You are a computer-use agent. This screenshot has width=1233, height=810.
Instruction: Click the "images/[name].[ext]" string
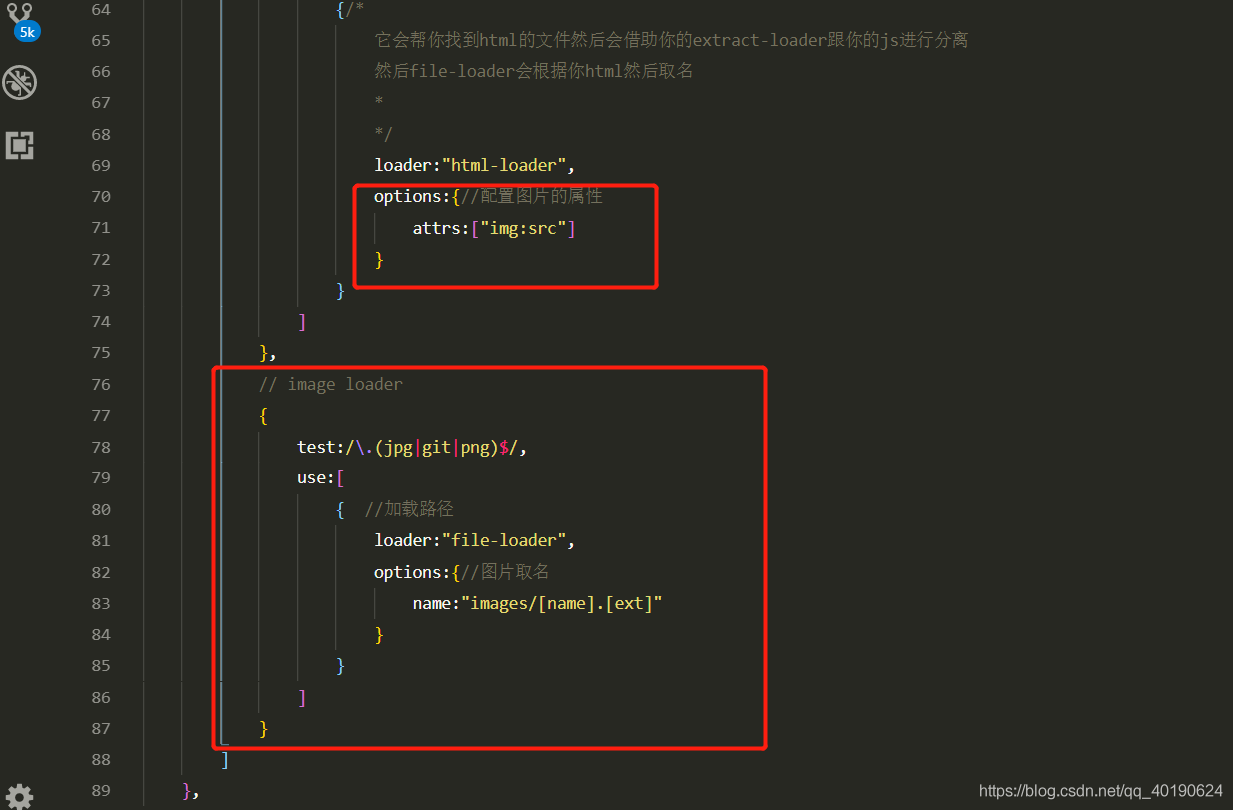tap(562, 603)
